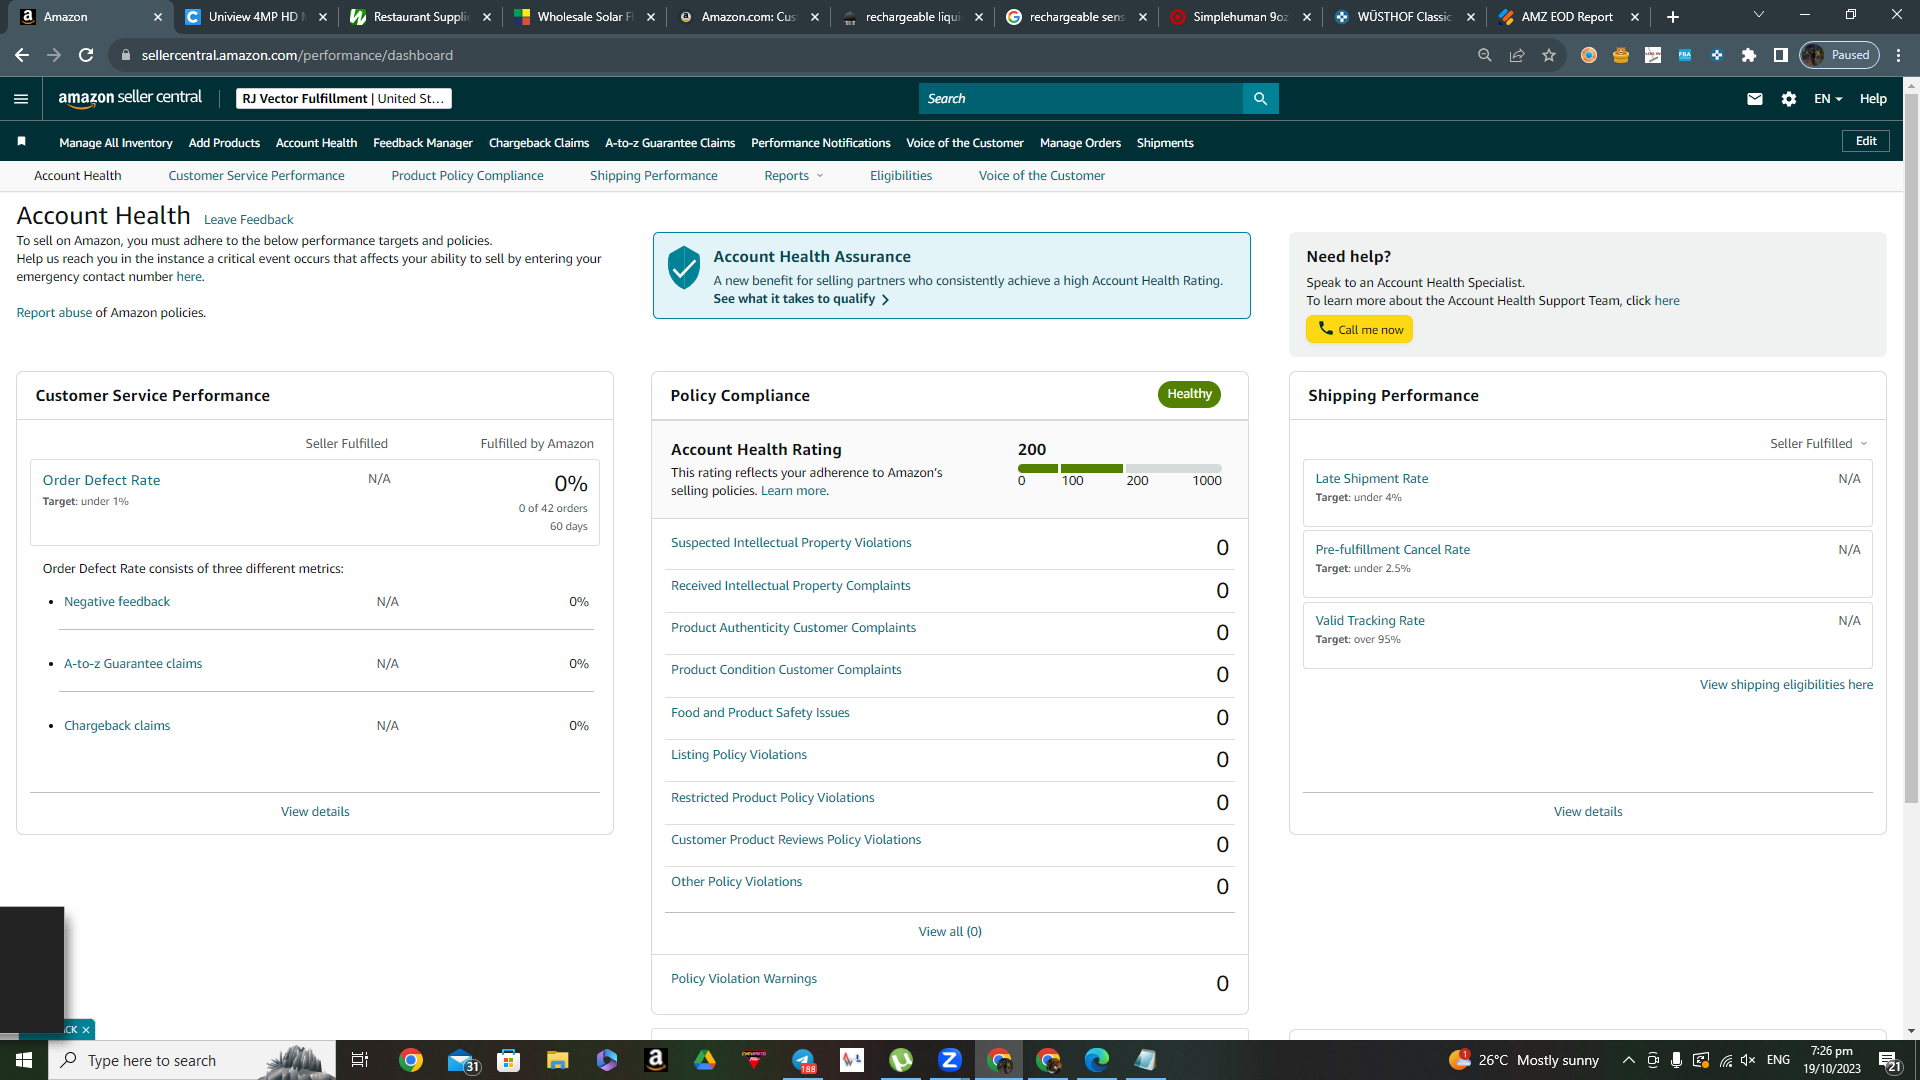Go back using the browser back arrow
This screenshot has height=1080, width=1920.
click(22, 55)
